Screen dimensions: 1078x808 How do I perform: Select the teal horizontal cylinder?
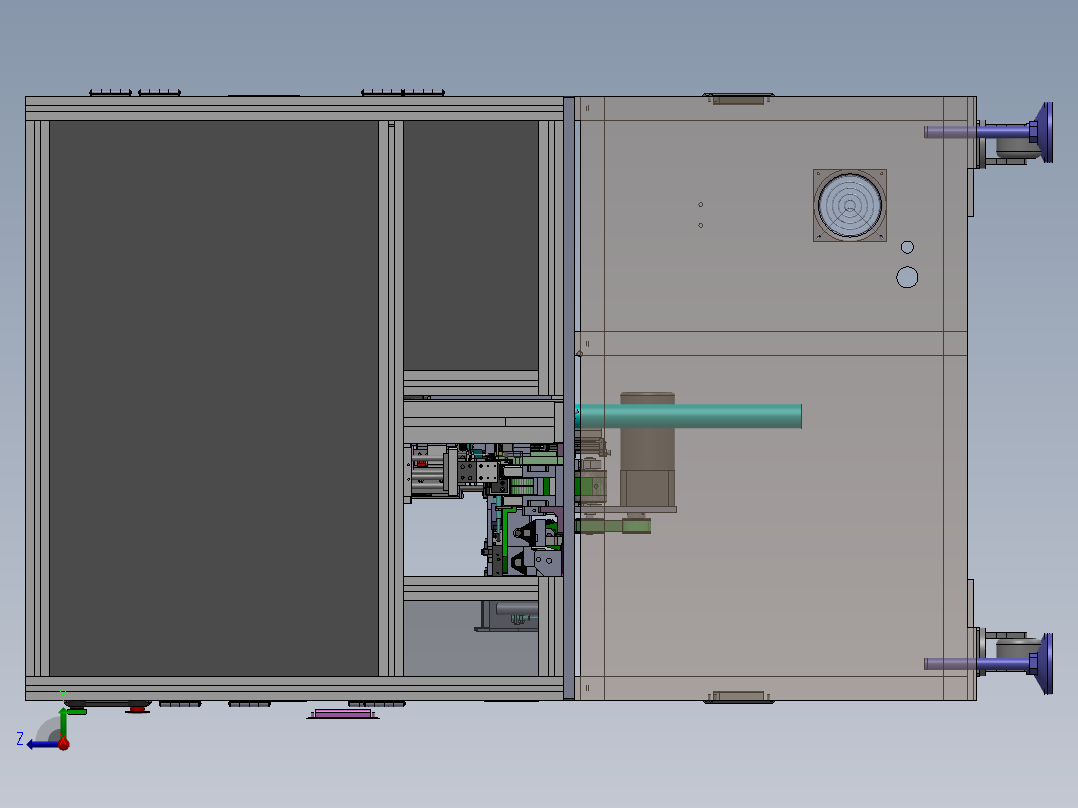pos(688,417)
